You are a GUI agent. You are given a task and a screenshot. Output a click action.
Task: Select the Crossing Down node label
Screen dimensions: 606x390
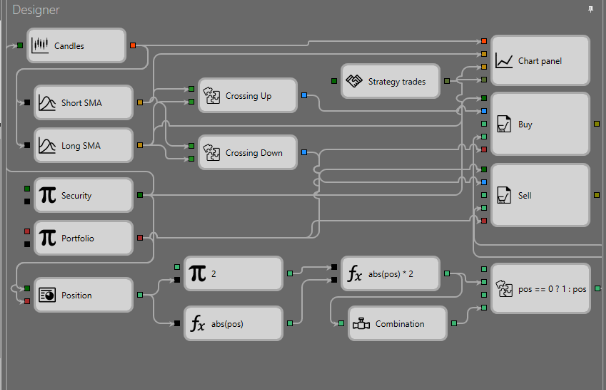click(x=254, y=153)
